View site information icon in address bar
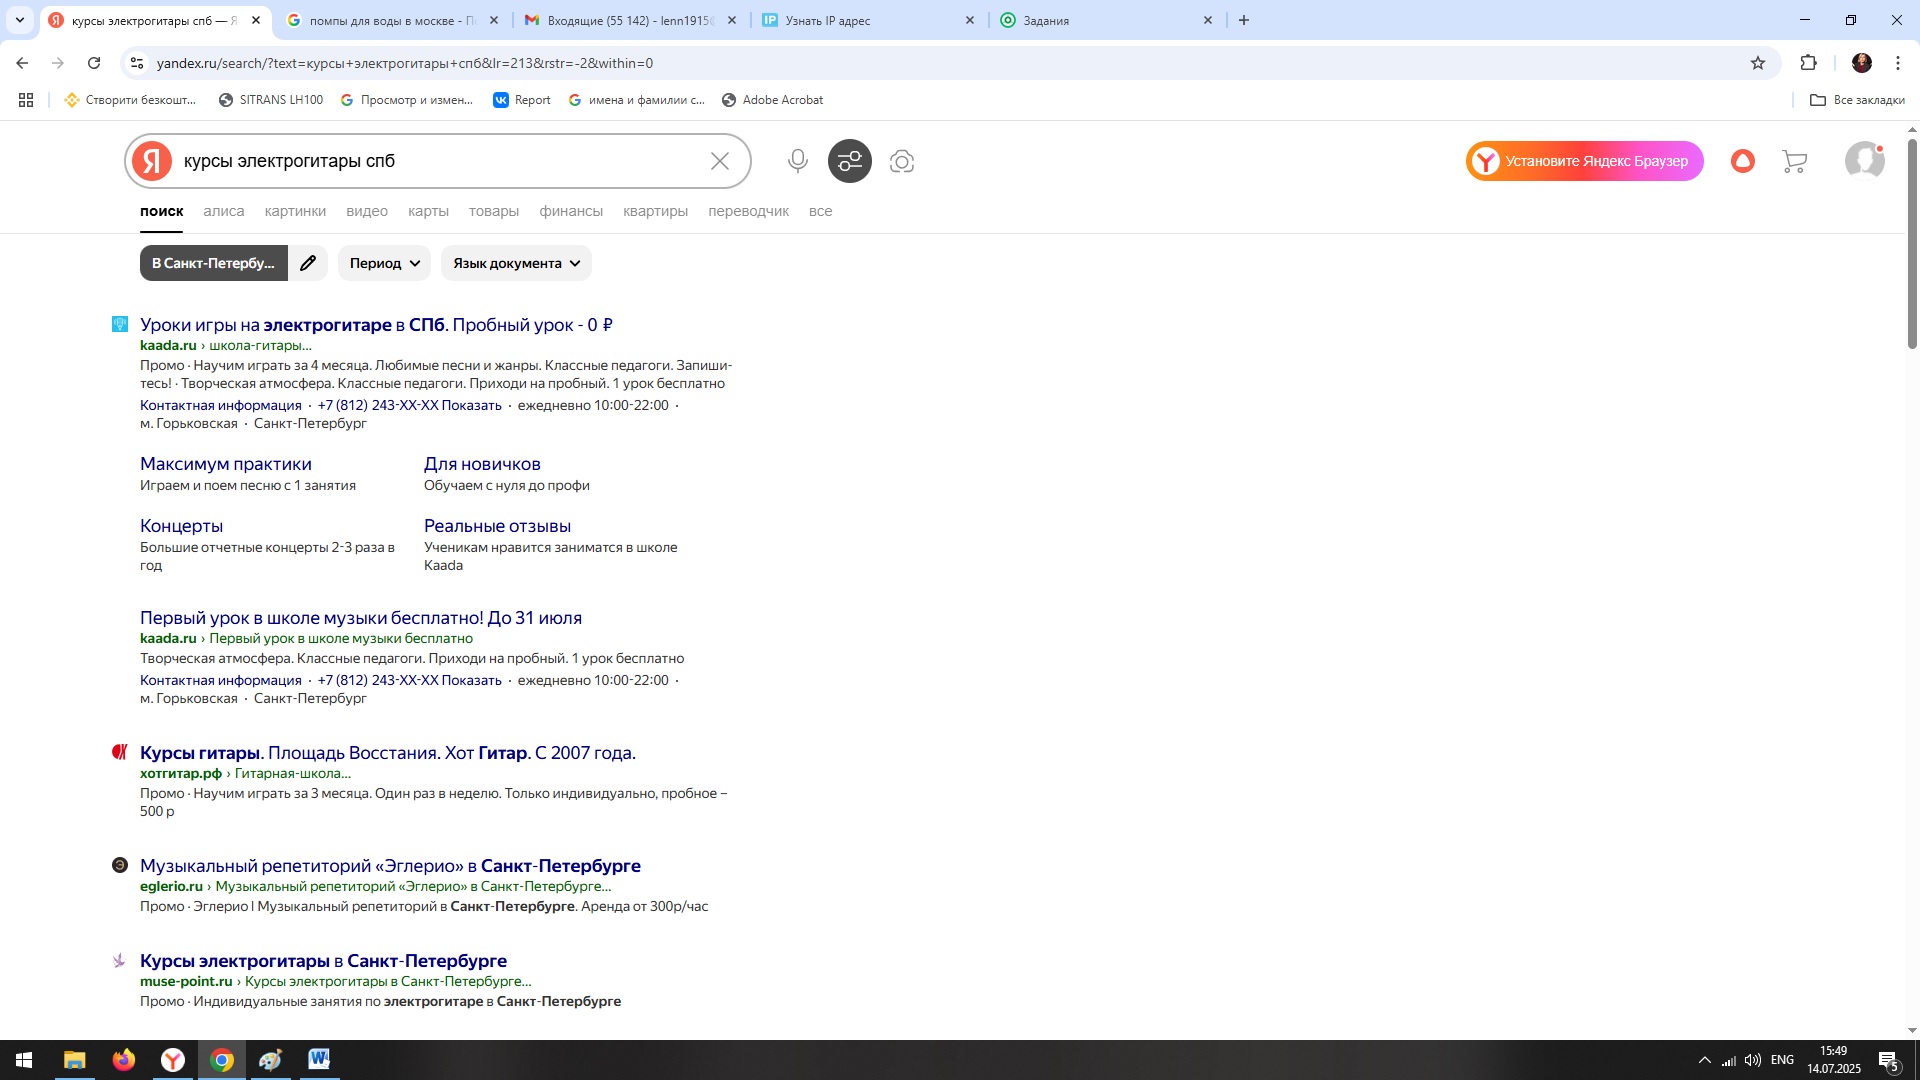This screenshot has height=1080, width=1920. coord(137,63)
